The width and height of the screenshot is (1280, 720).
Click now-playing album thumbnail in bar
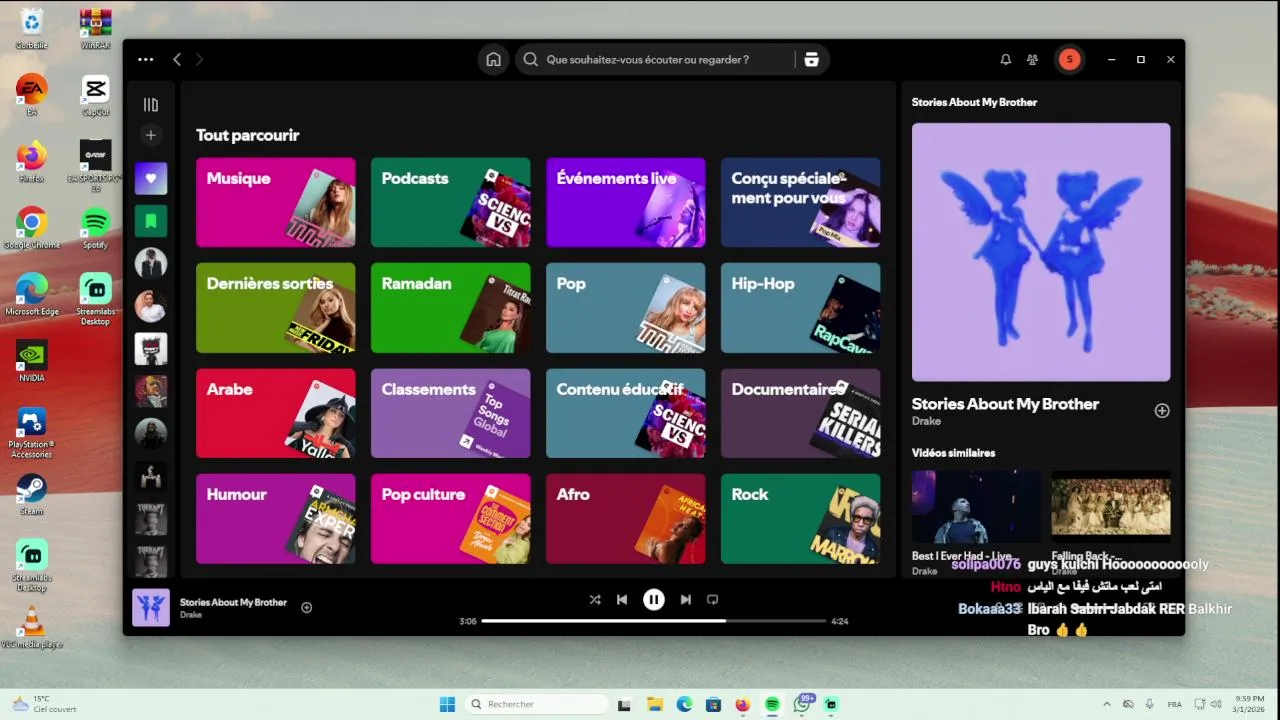click(151, 607)
